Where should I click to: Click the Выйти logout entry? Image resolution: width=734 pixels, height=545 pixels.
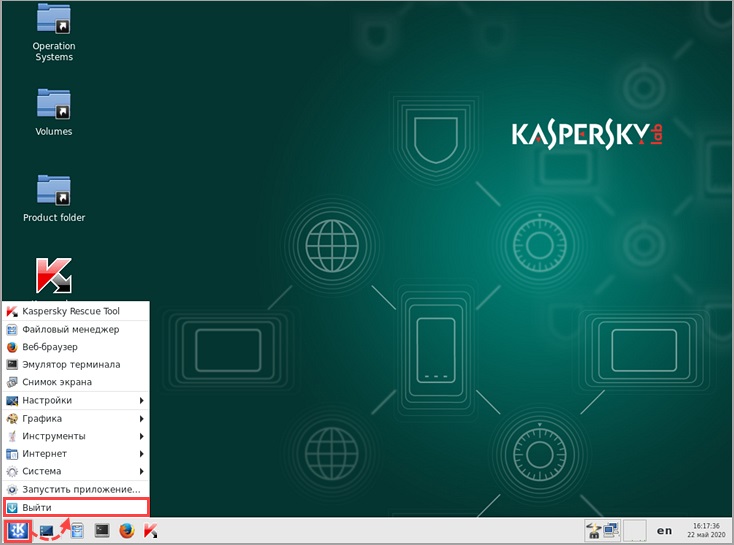coord(76,508)
